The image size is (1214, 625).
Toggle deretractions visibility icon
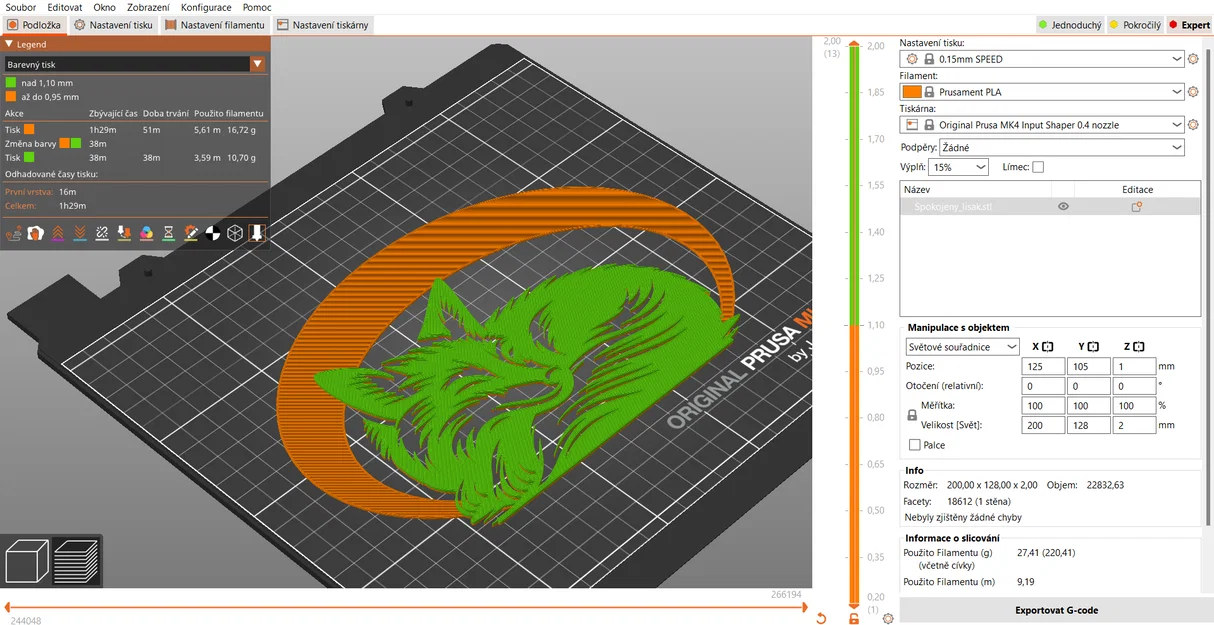pyautogui.click(x=80, y=233)
